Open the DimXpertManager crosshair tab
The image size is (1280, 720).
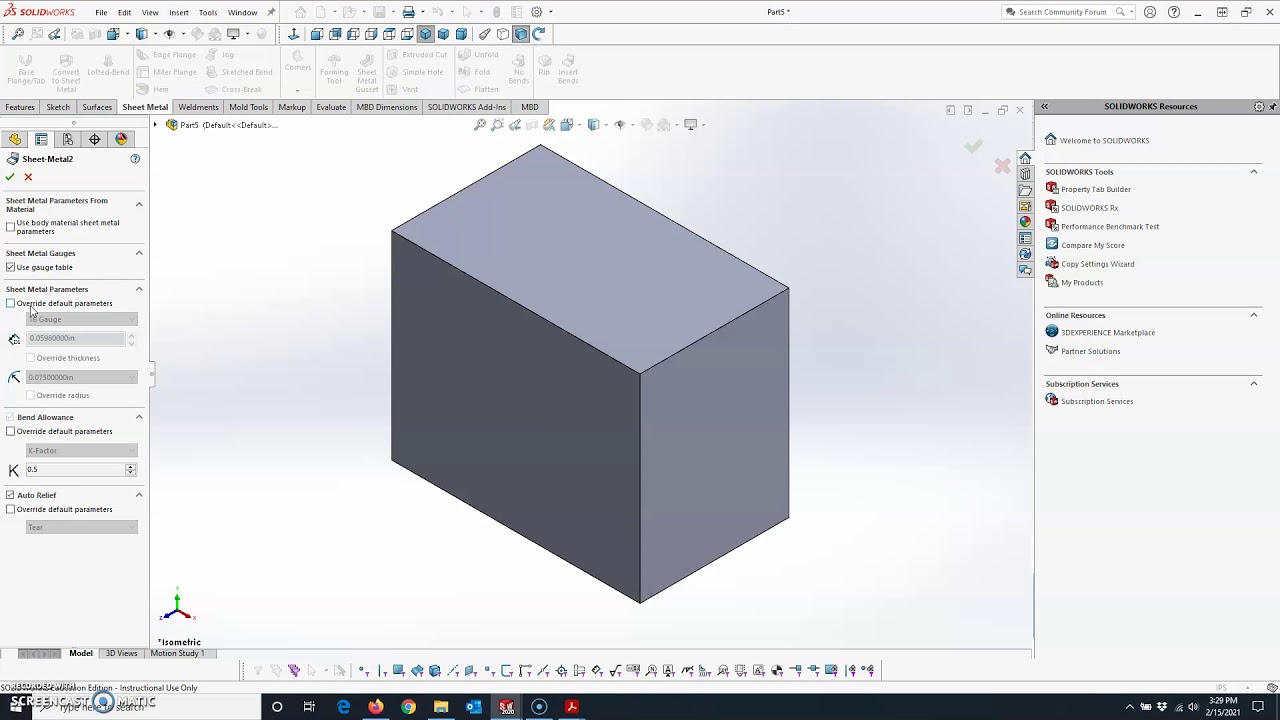point(95,139)
